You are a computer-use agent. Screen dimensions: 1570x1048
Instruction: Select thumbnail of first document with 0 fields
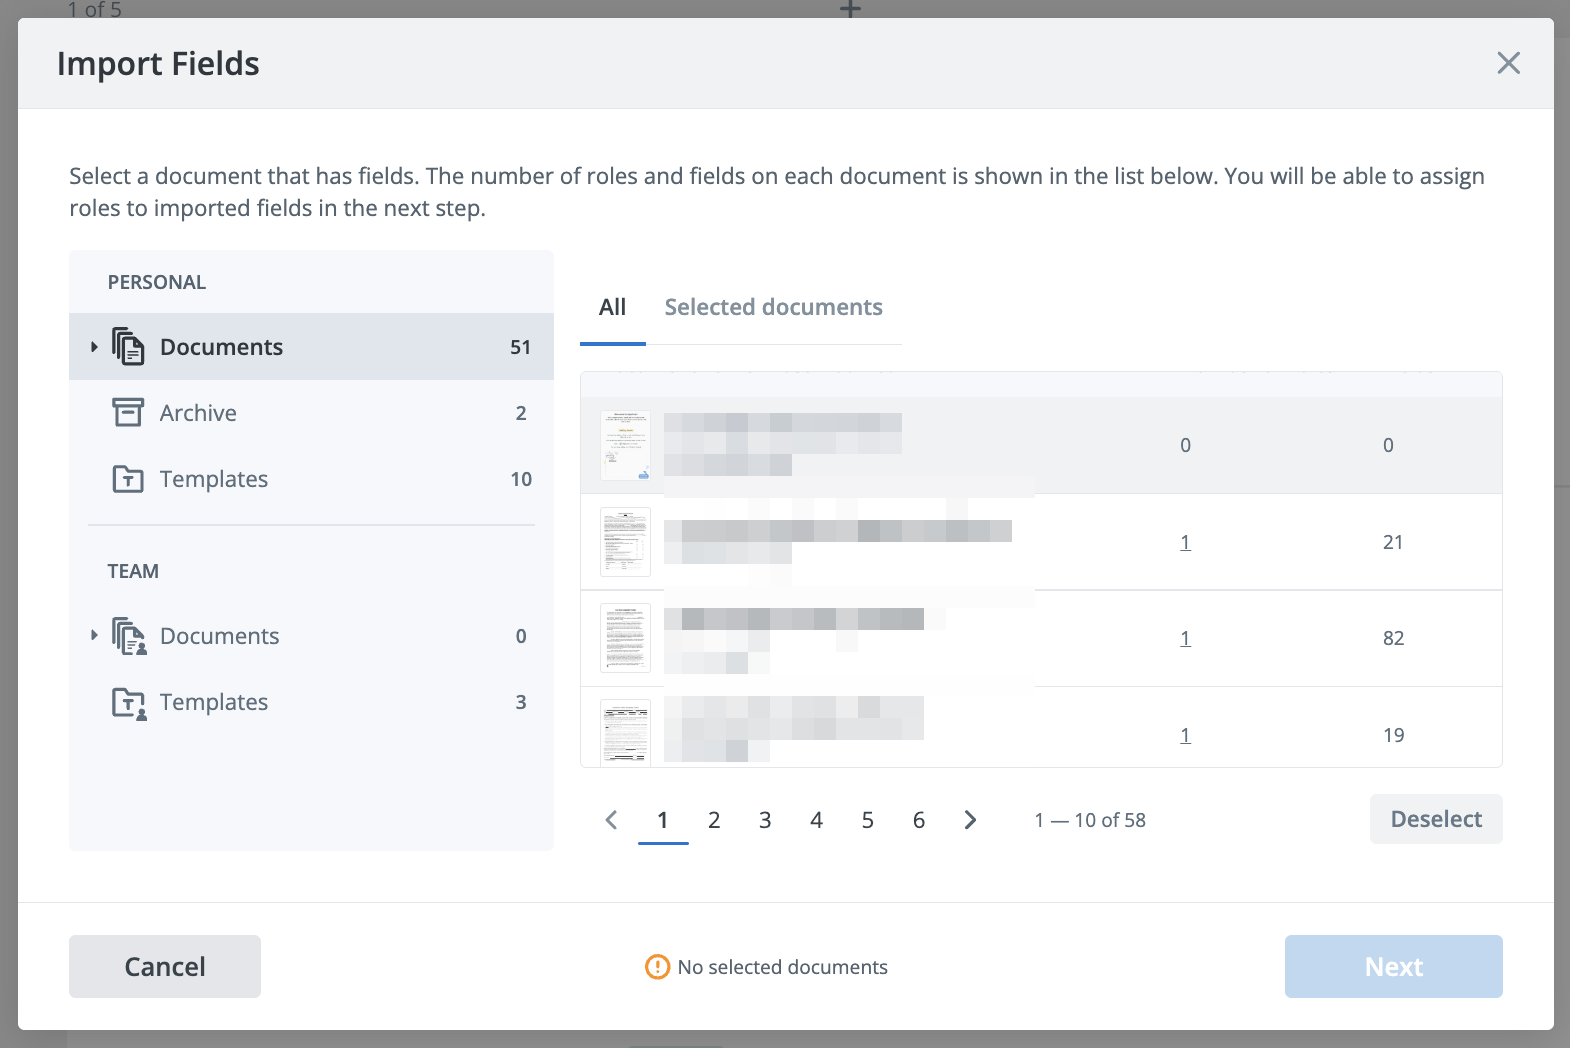coord(625,446)
